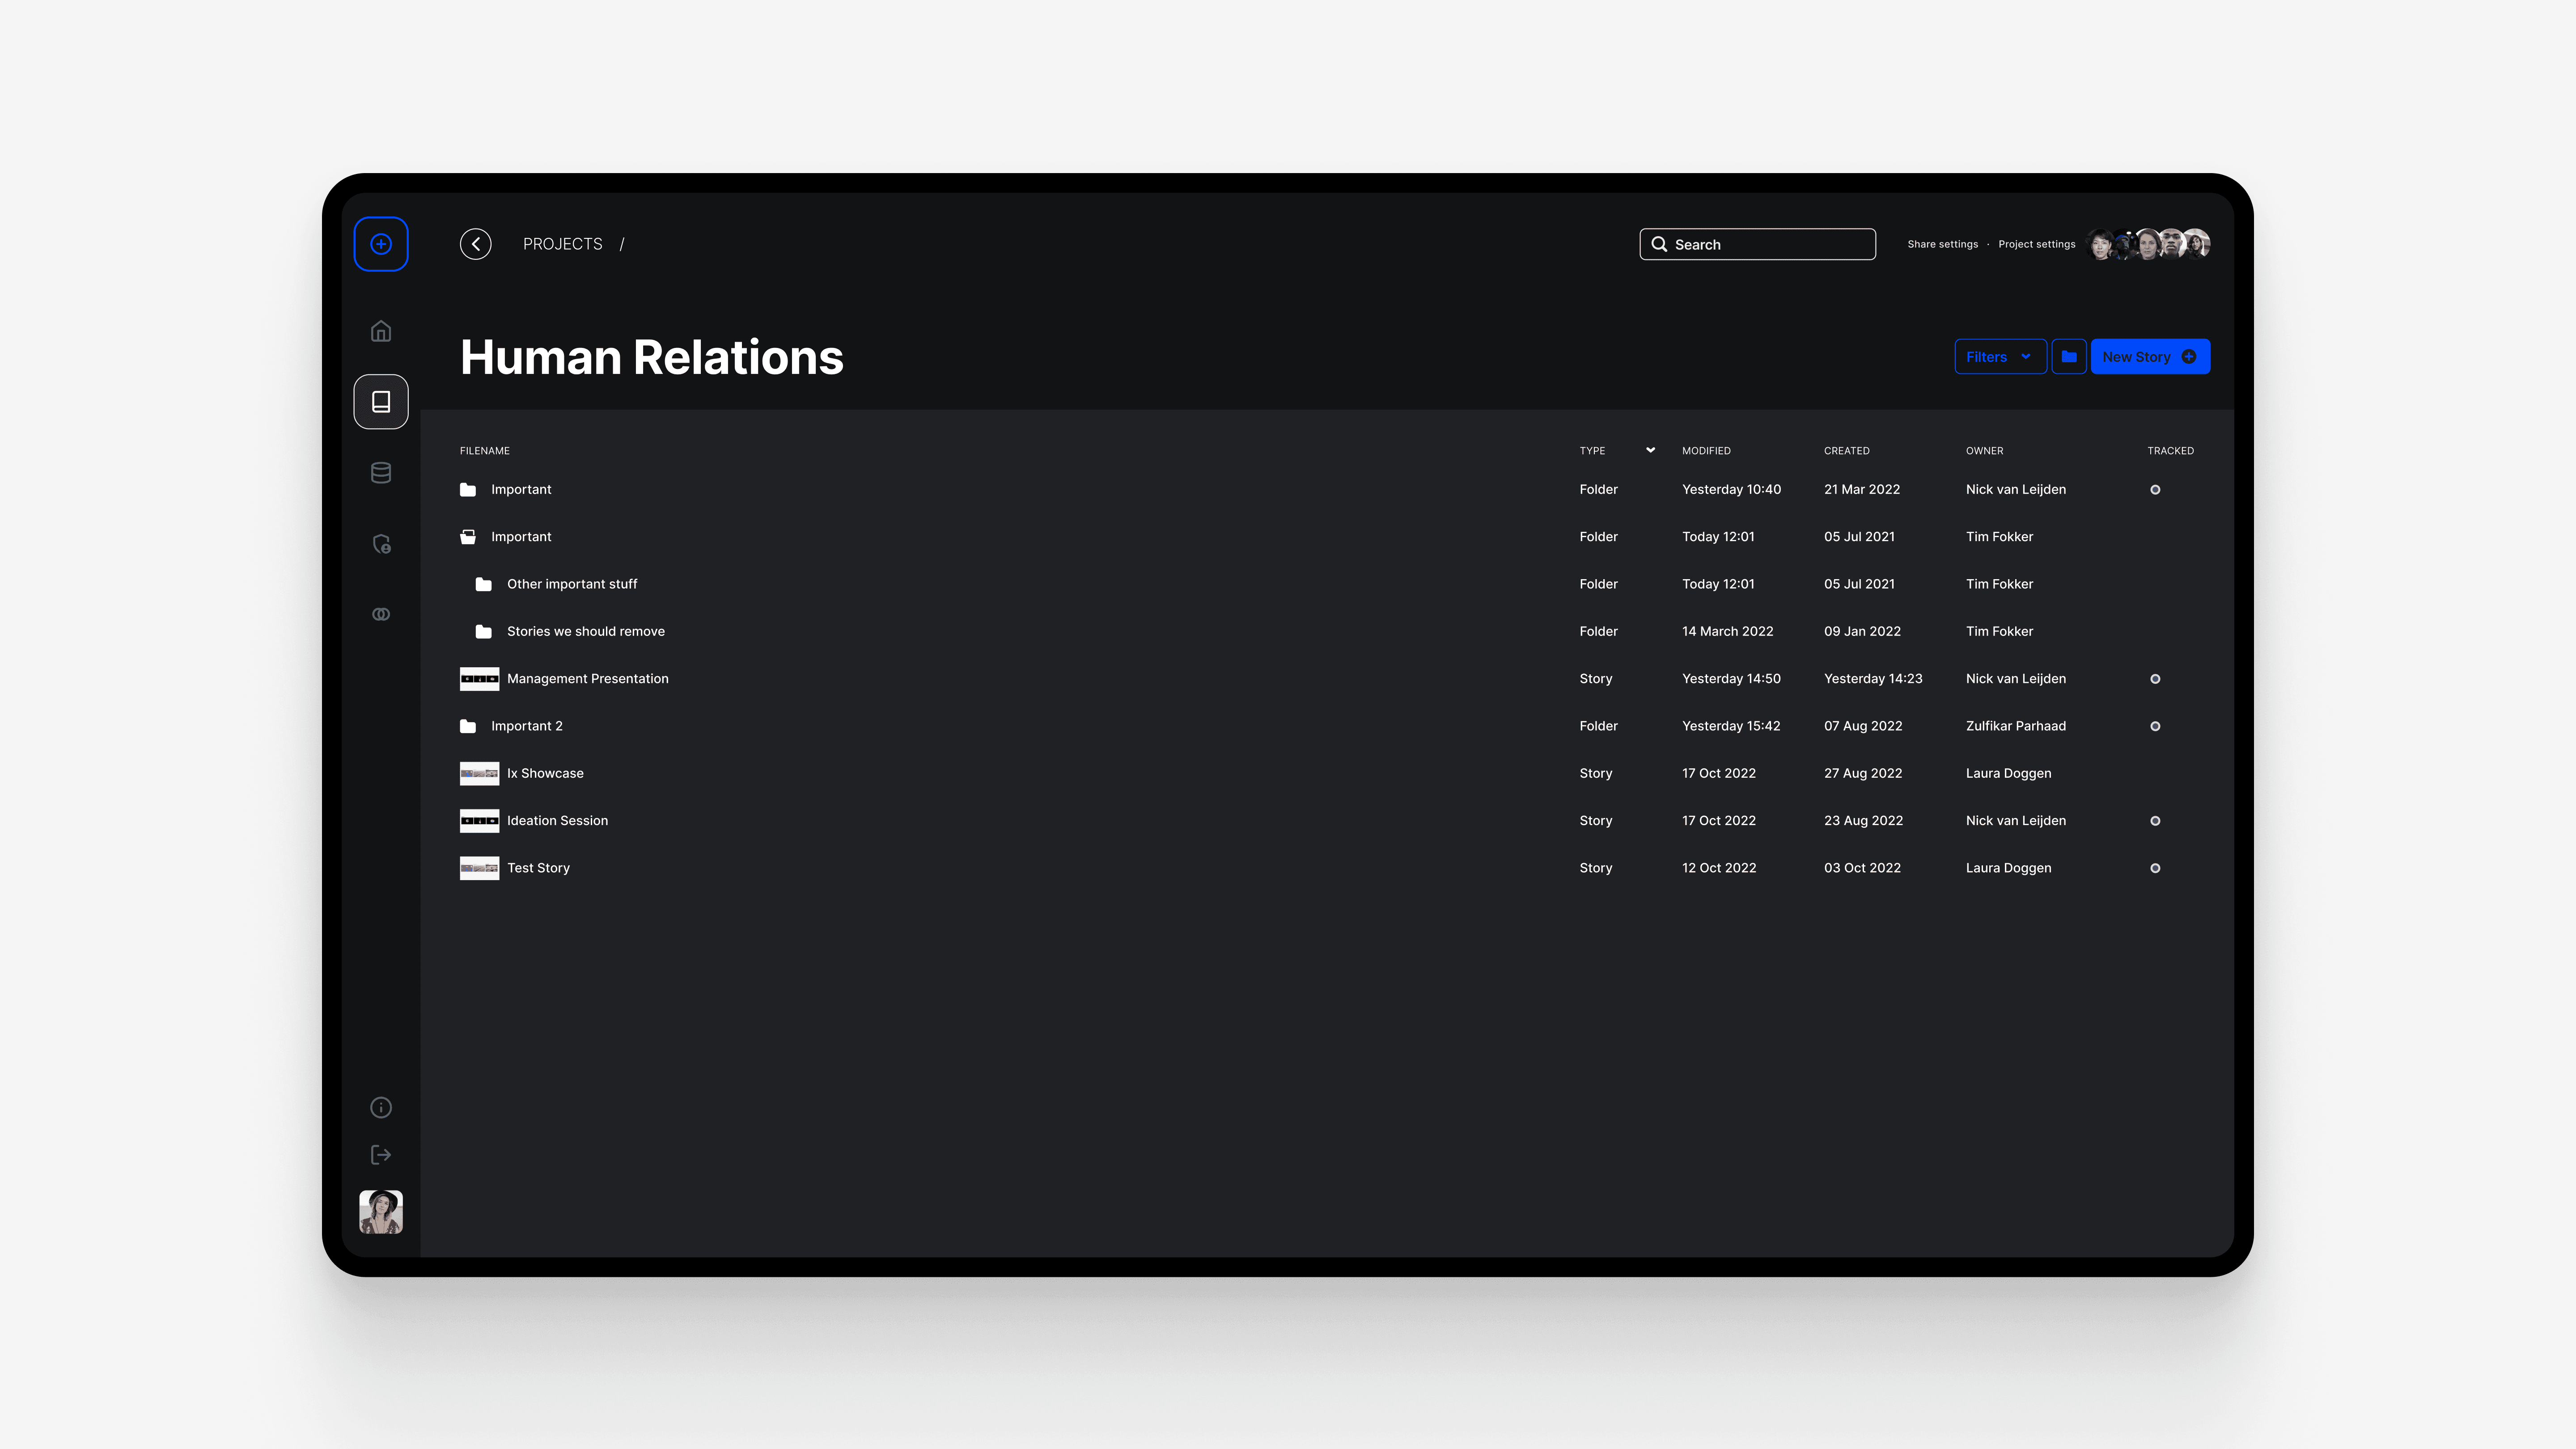Image resolution: width=2576 pixels, height=1449 pixels.
Task: Toggle tracking for the Important folder modified Yesterday 10:40
Action: [x=2155, y=490]
